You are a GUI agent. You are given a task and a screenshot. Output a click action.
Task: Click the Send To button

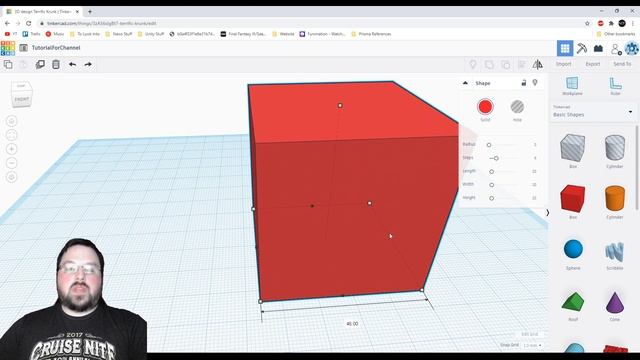[622, 64]
